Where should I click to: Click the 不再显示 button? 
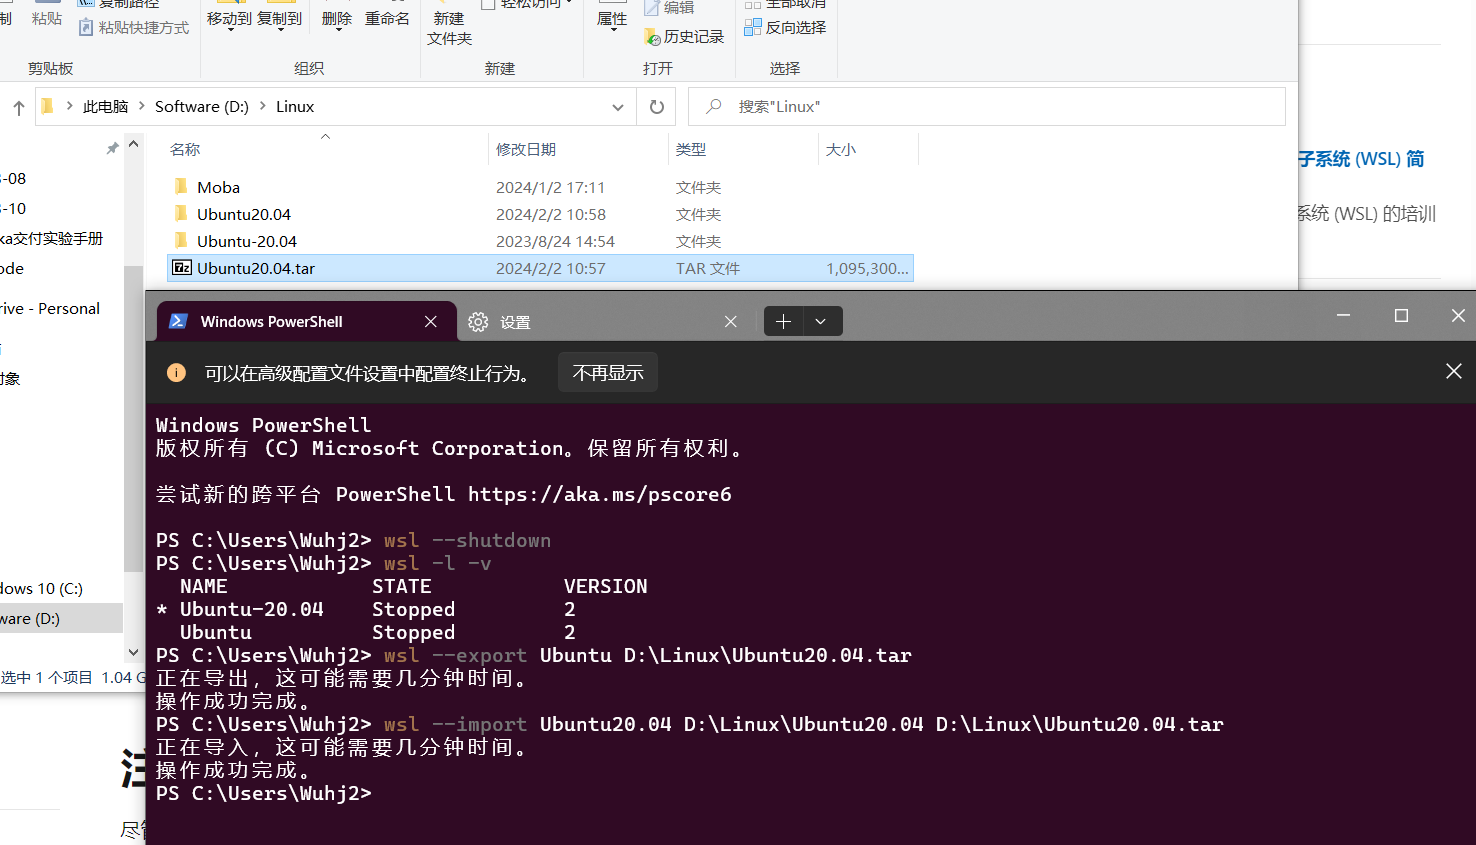[608, 373]
